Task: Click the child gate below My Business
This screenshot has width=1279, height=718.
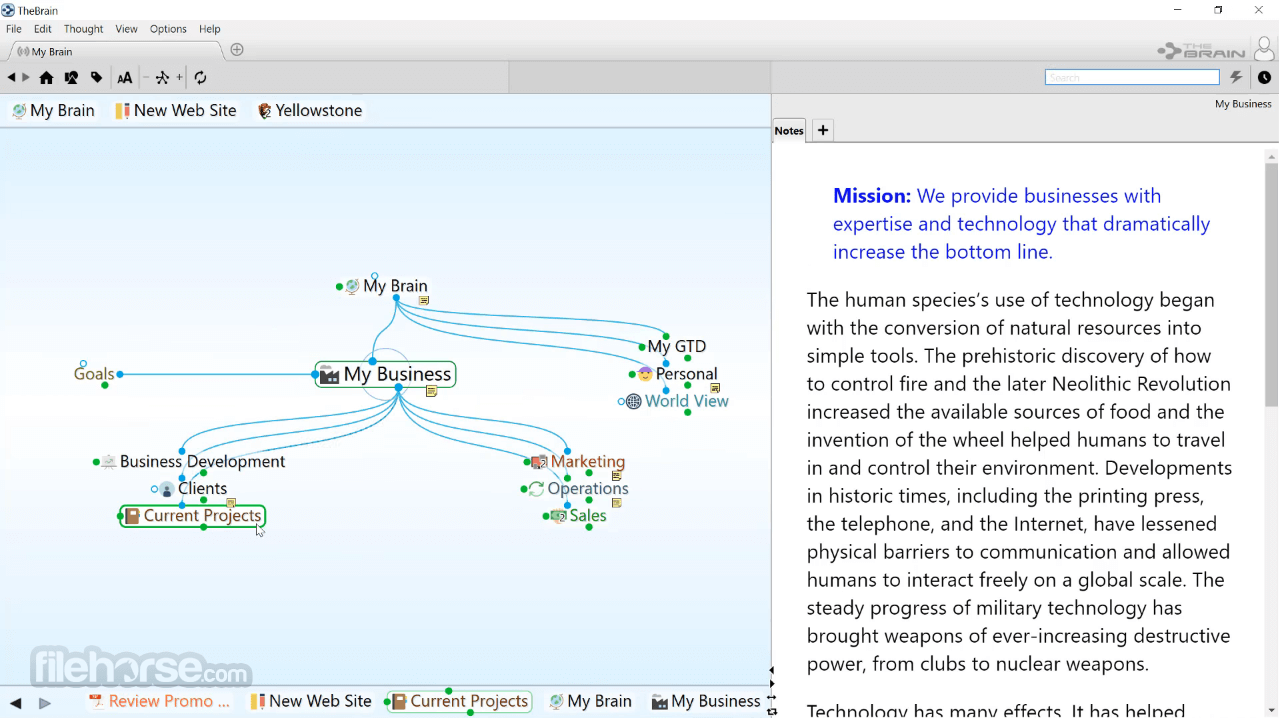Action: (398, 388)
